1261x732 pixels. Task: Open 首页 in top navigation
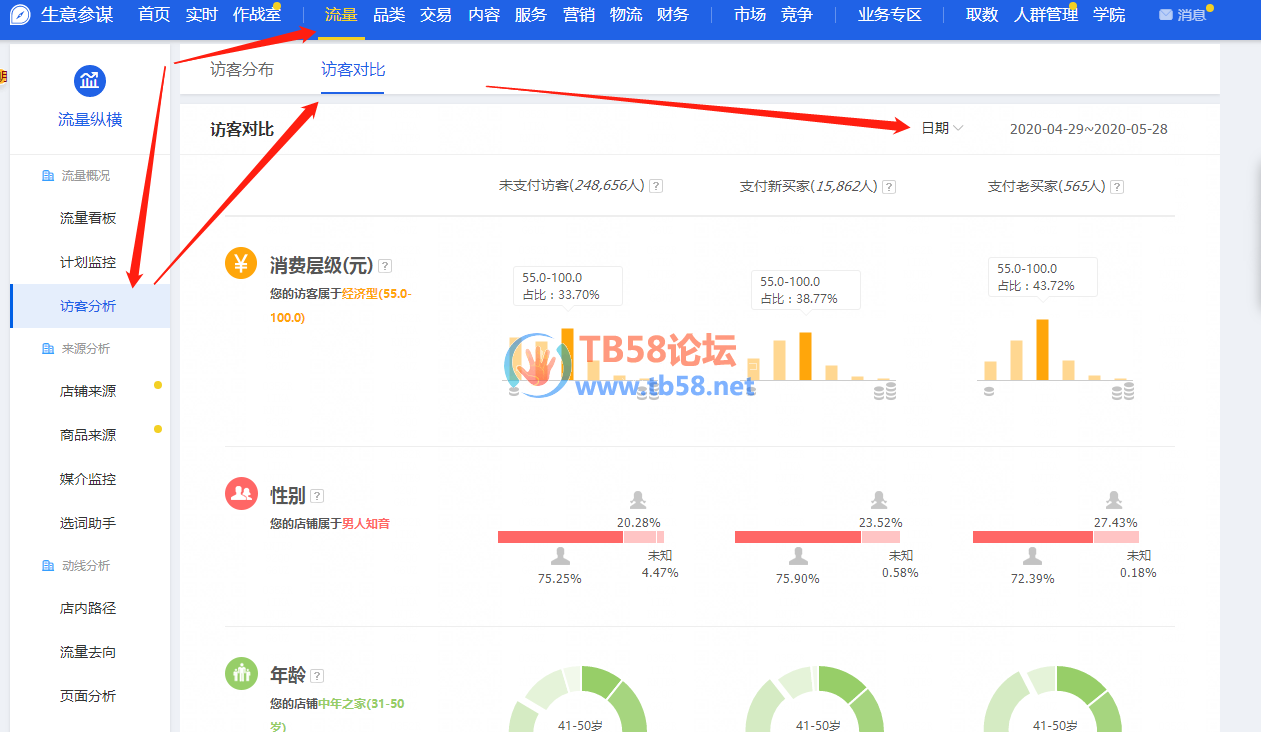[154, 15]
